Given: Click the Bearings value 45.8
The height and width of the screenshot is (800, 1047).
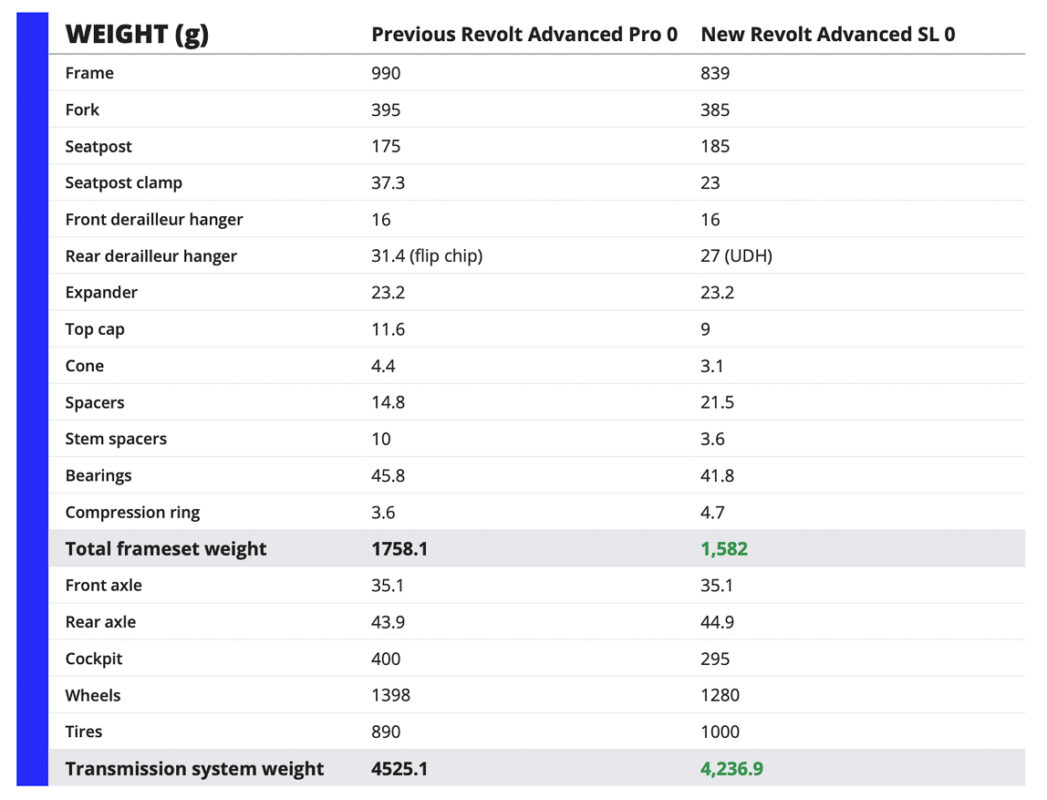Looking at the screenshot, I should click(388, 475).
